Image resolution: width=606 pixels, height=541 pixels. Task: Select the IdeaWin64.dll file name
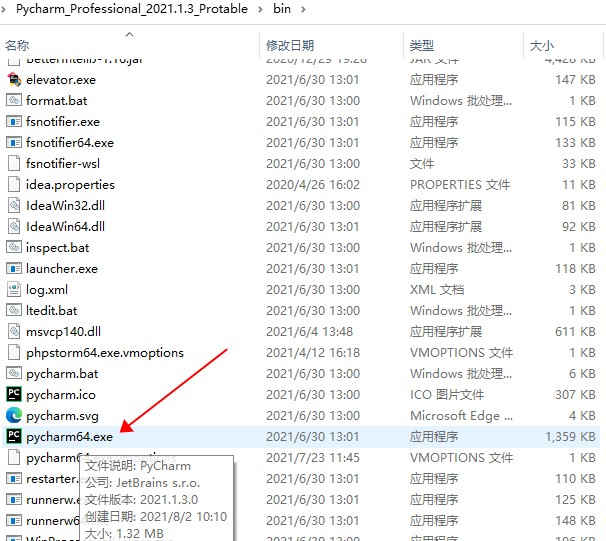pyautogui.click(x=65, y=227)
